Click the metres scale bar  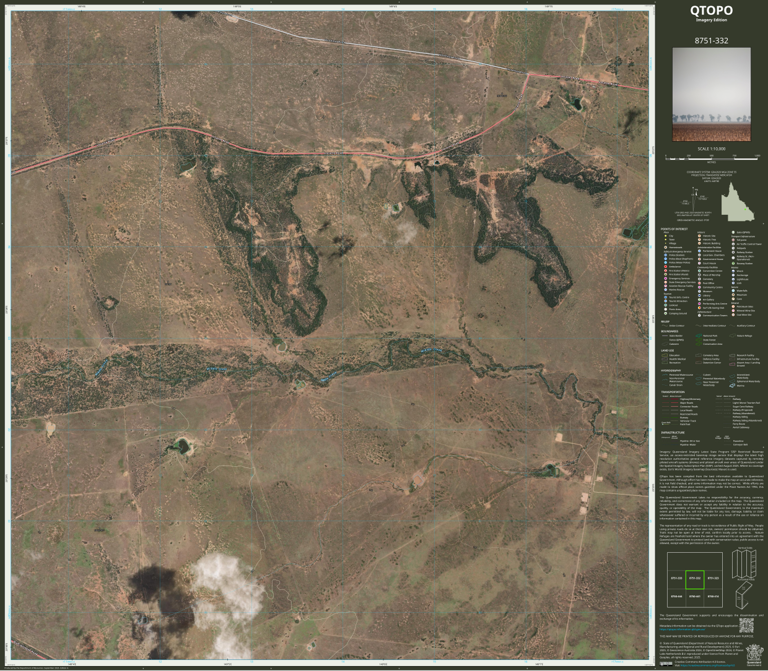[712, 158]
